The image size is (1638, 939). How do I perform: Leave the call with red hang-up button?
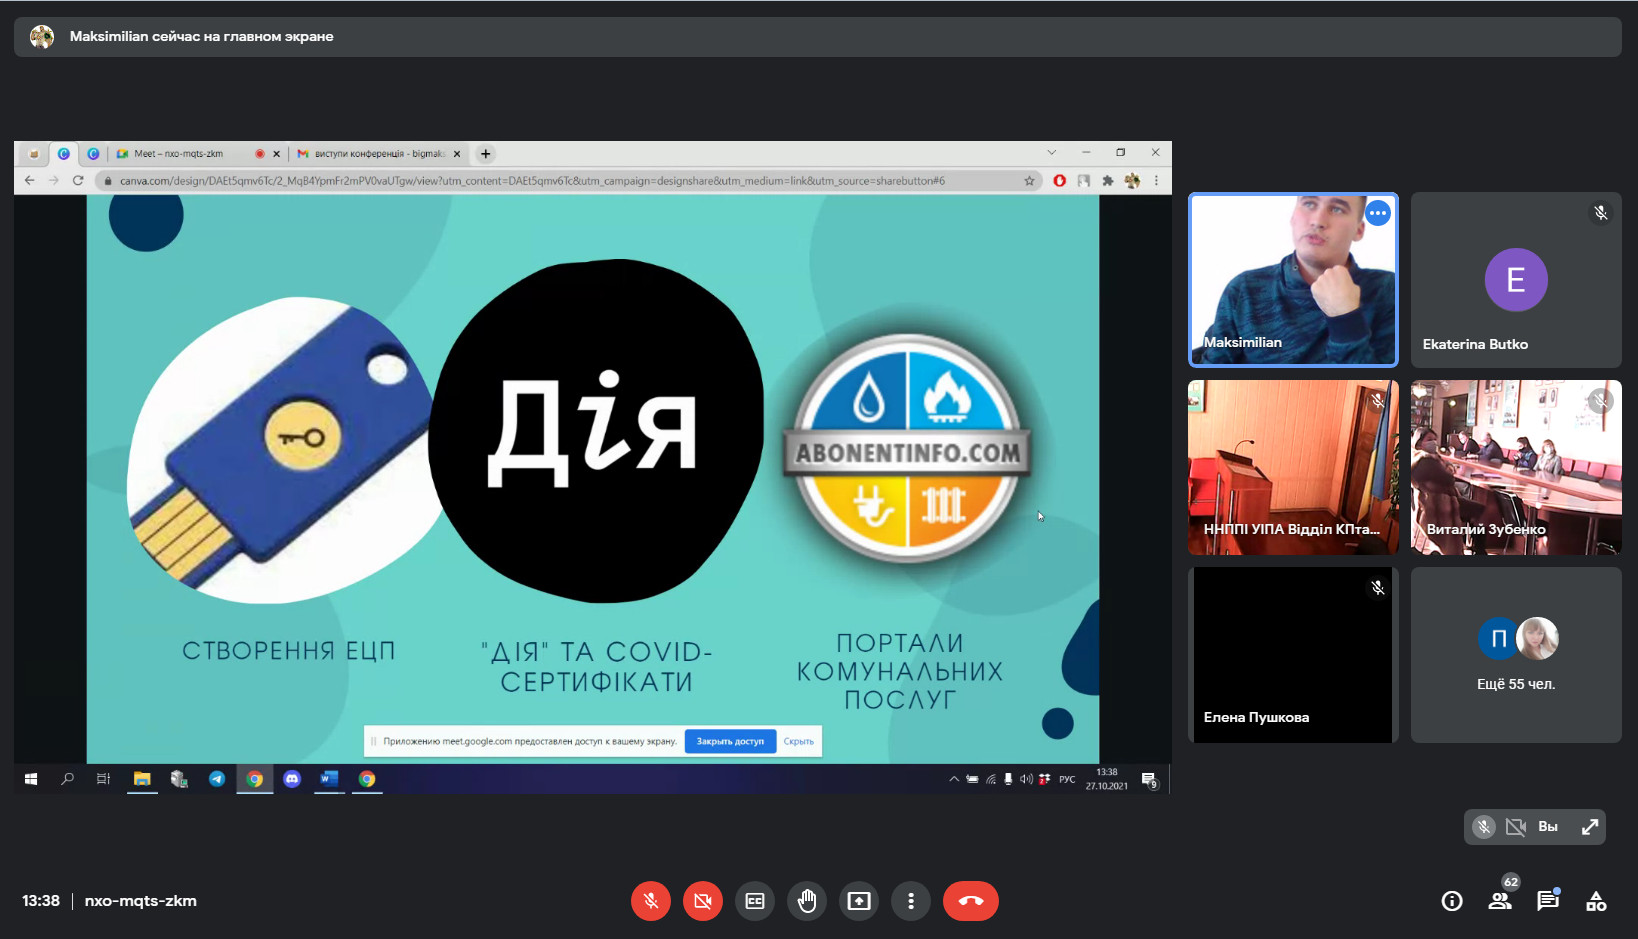[x=971, y=901]
